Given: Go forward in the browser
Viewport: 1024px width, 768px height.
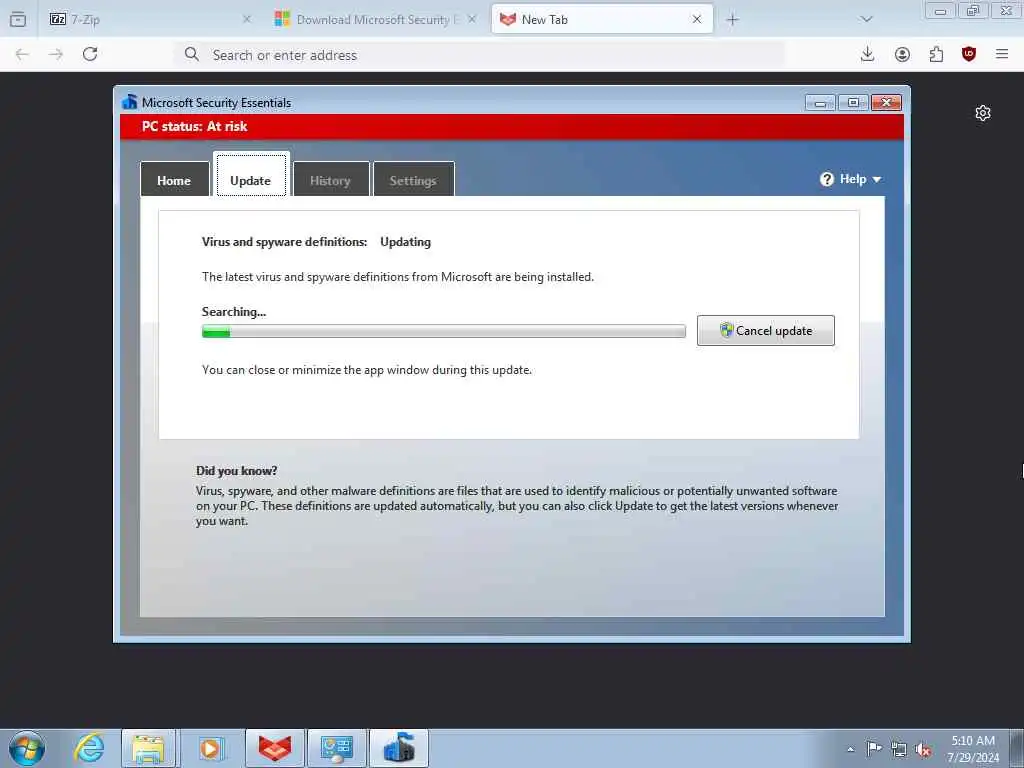Looking at the screenshot, I should tap(56, 55).
